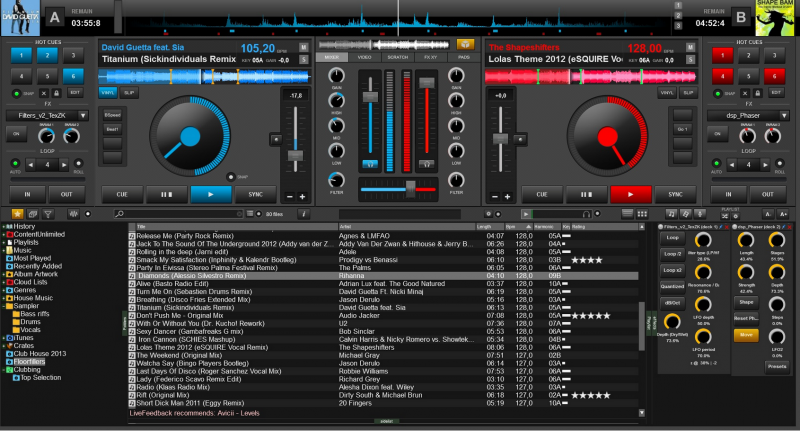Expand the History folder in the browser tree
Viewport: 800px width, 431px height.
pos(4,226)
